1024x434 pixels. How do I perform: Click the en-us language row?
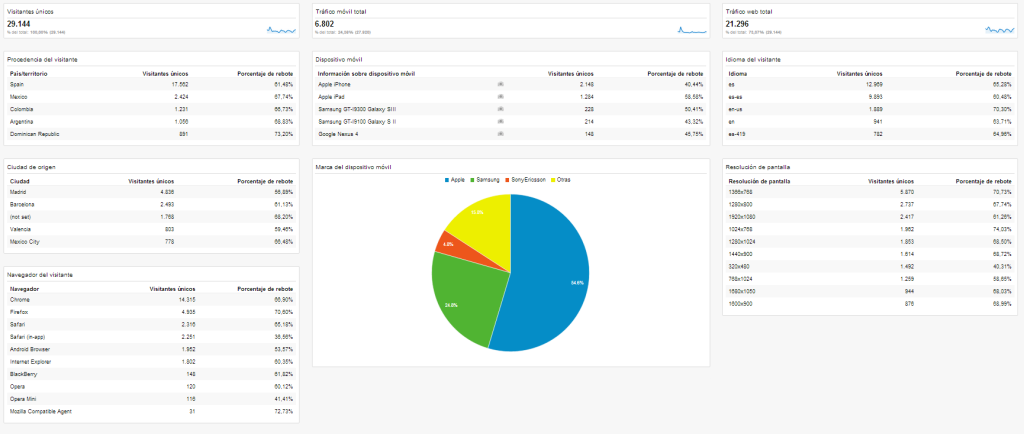[871, 109]
